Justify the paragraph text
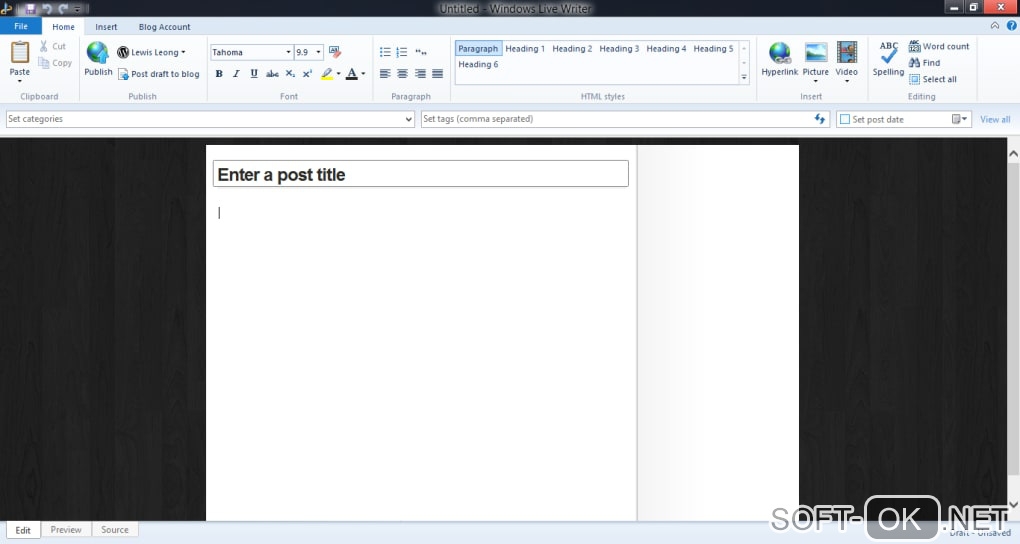 pyautogui.click(x=438, y=74)
